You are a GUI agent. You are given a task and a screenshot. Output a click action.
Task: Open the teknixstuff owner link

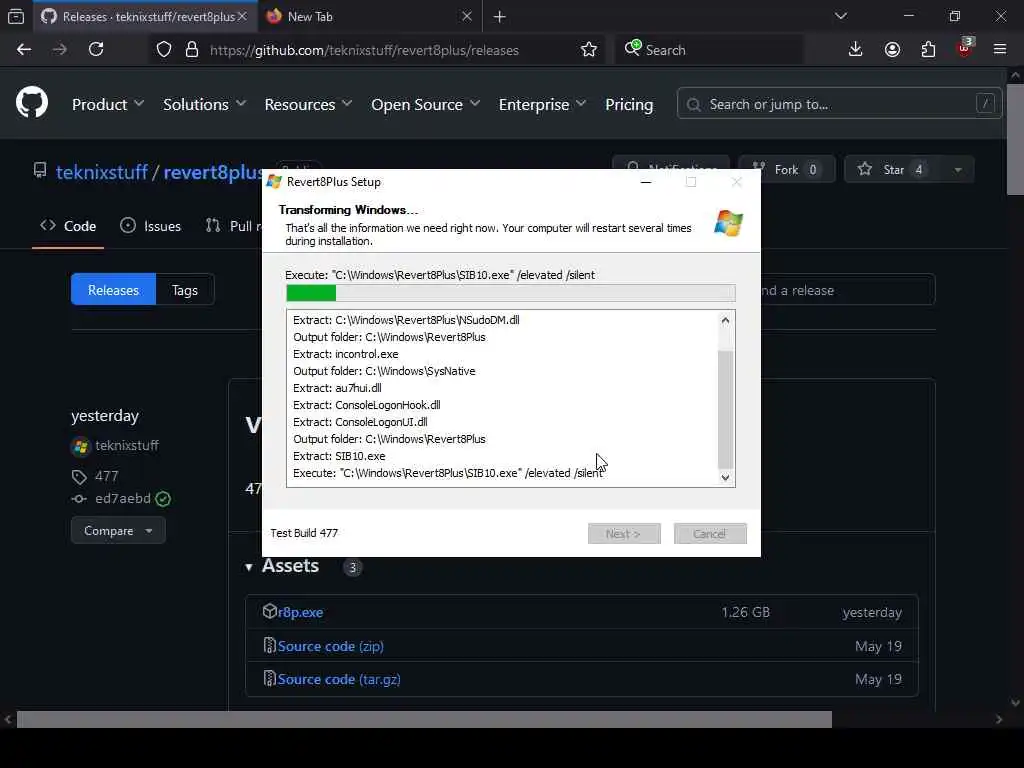[x=102, y=172]
